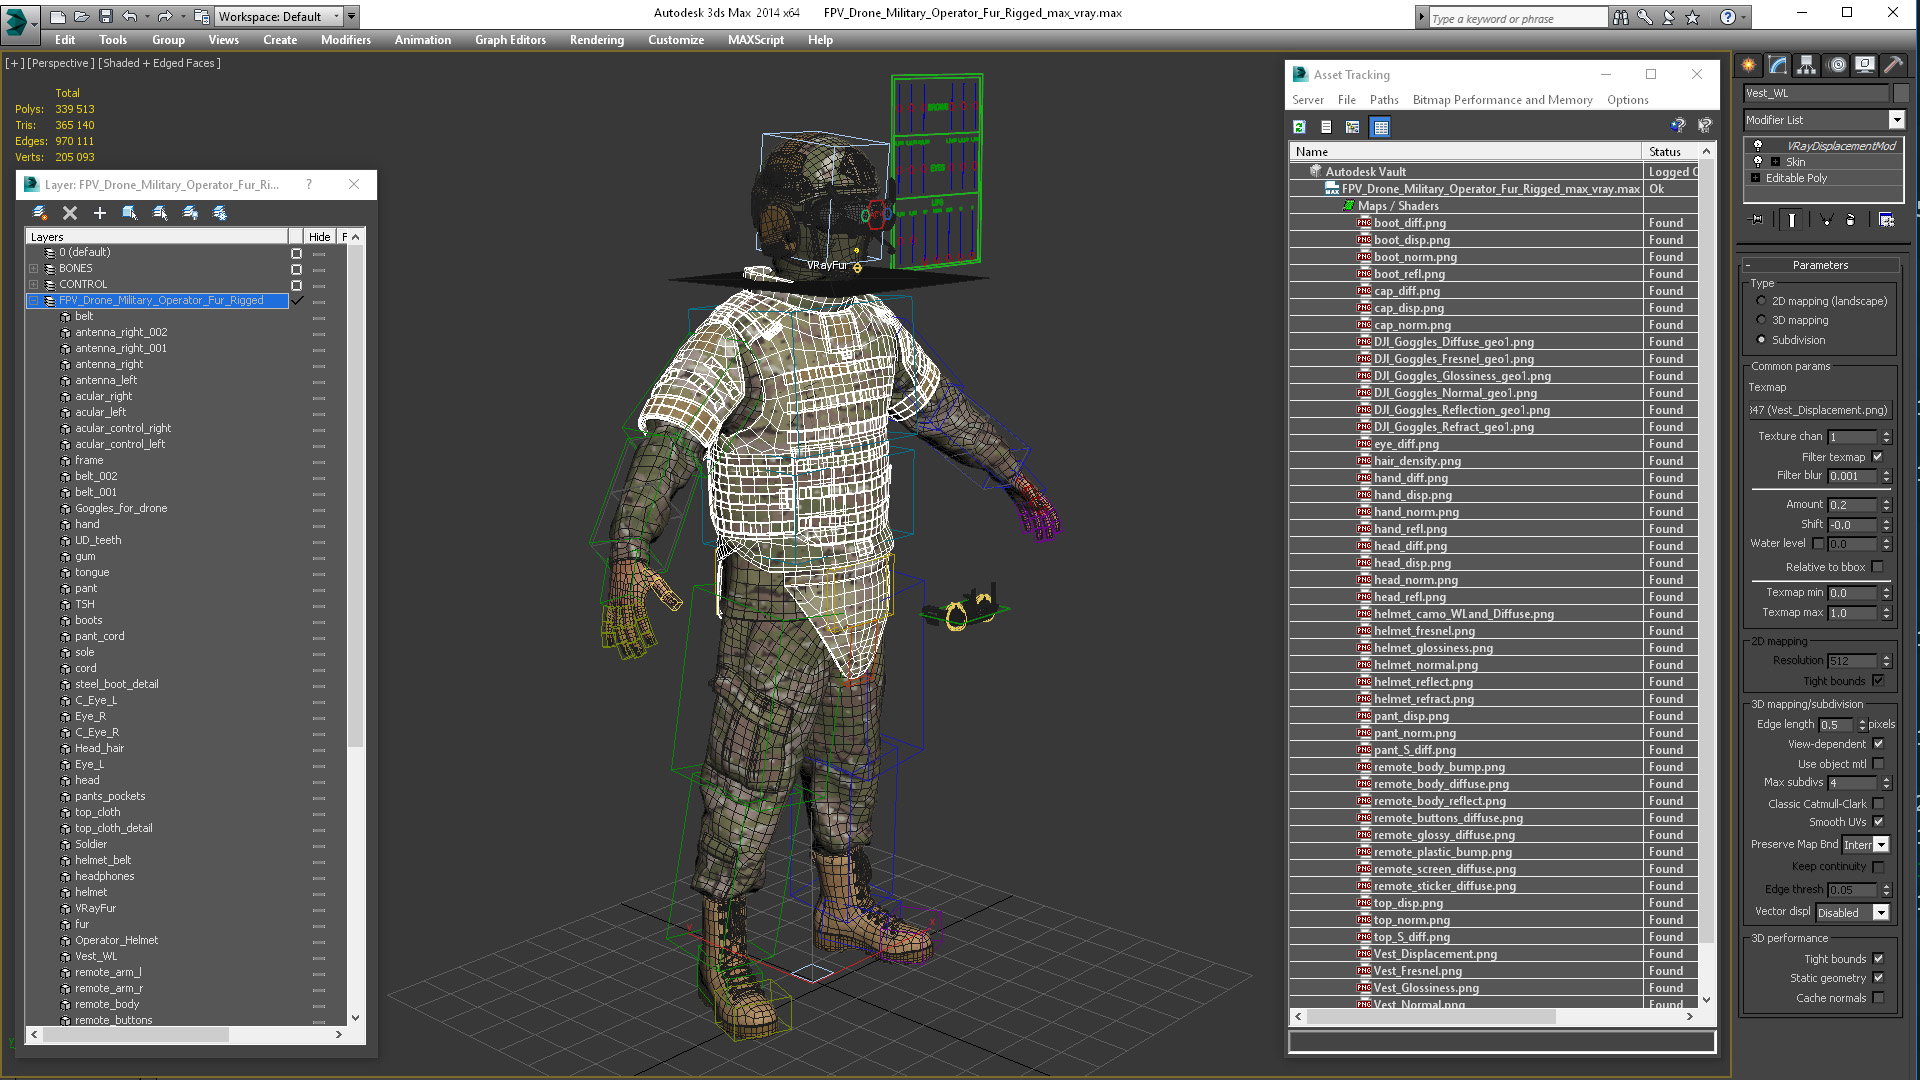Open the Graph Editors menu
Screen dimensions: 1920x1080
tap(510, 40)
